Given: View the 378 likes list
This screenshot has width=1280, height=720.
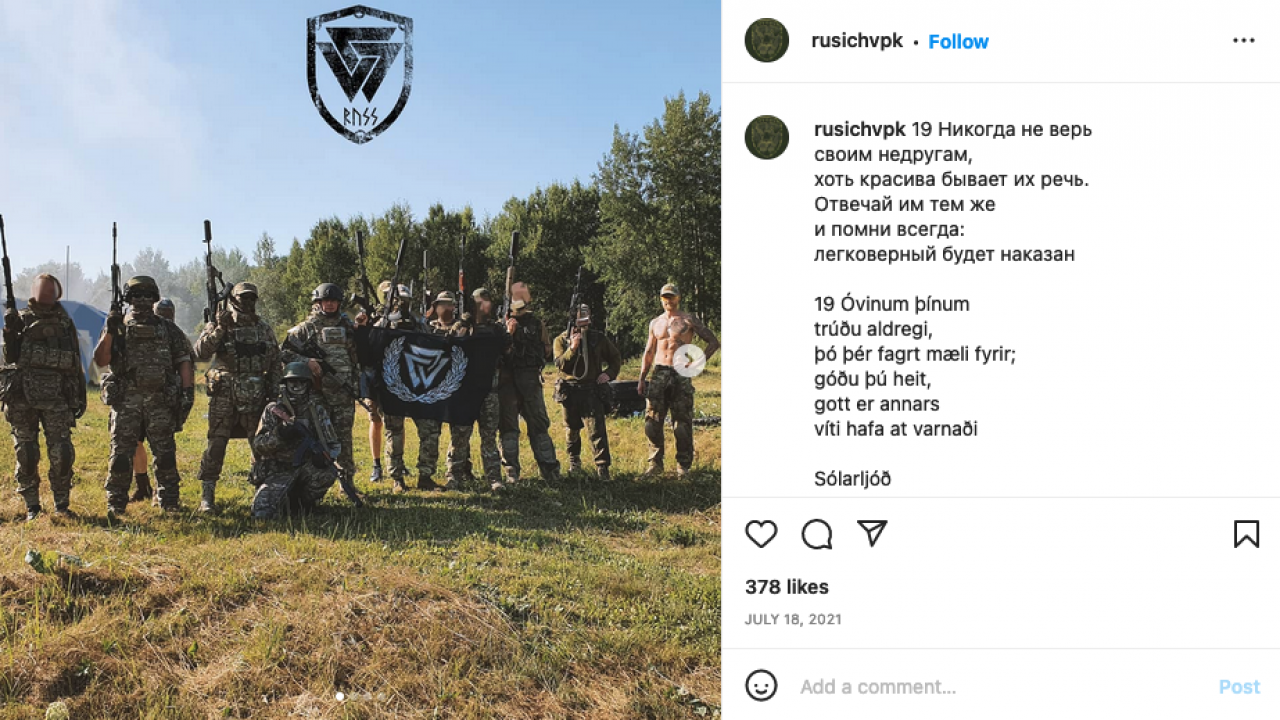Looking at the screenshot, I should coord(787,587).
